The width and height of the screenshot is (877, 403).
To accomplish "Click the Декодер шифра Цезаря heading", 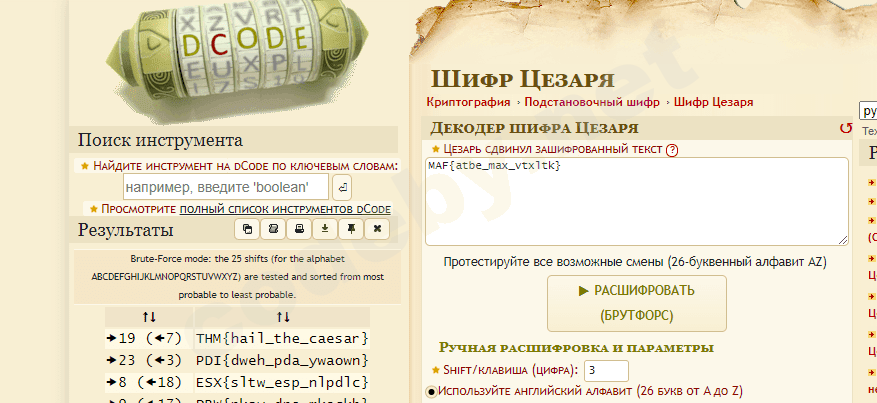I will (534, 128).
